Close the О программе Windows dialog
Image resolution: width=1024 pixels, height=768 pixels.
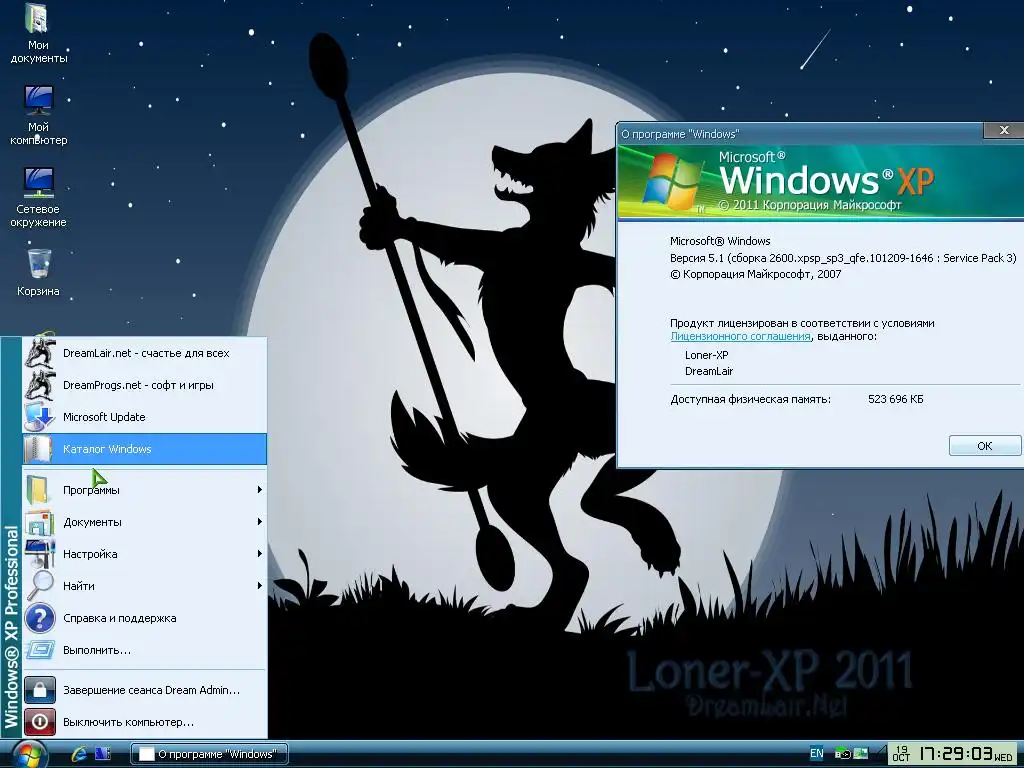[1004, 131]
